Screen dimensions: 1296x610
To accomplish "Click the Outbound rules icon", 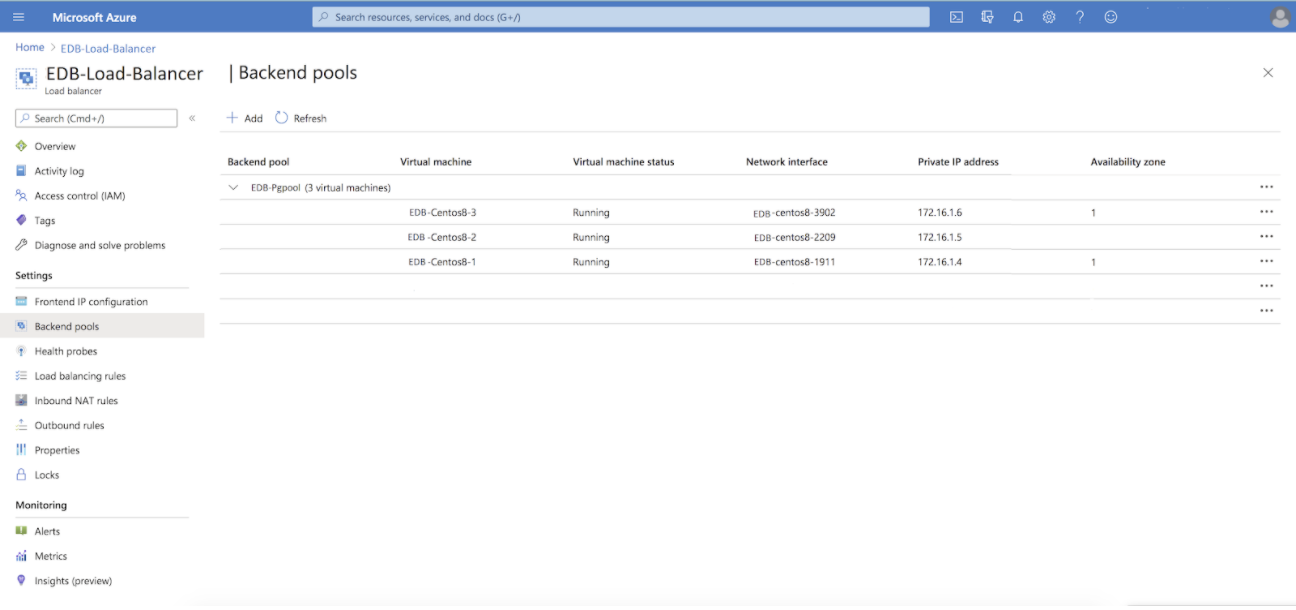I will click(x=21, y=425).
